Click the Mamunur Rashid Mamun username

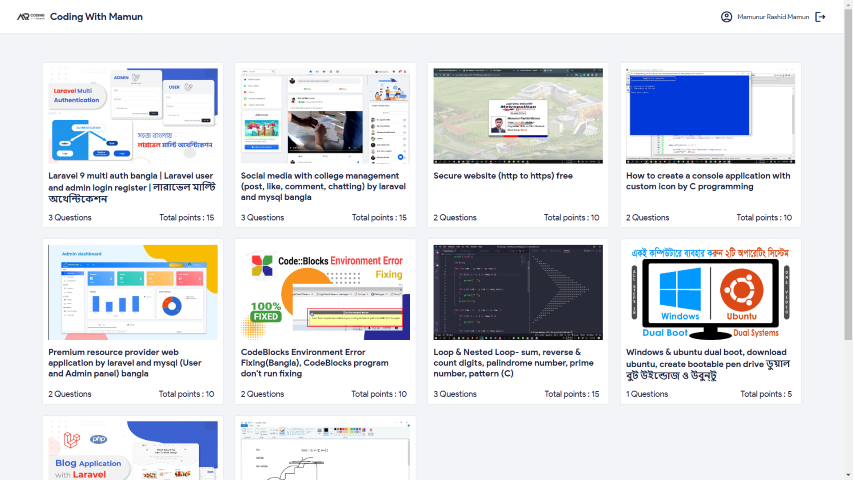[773, 17]
